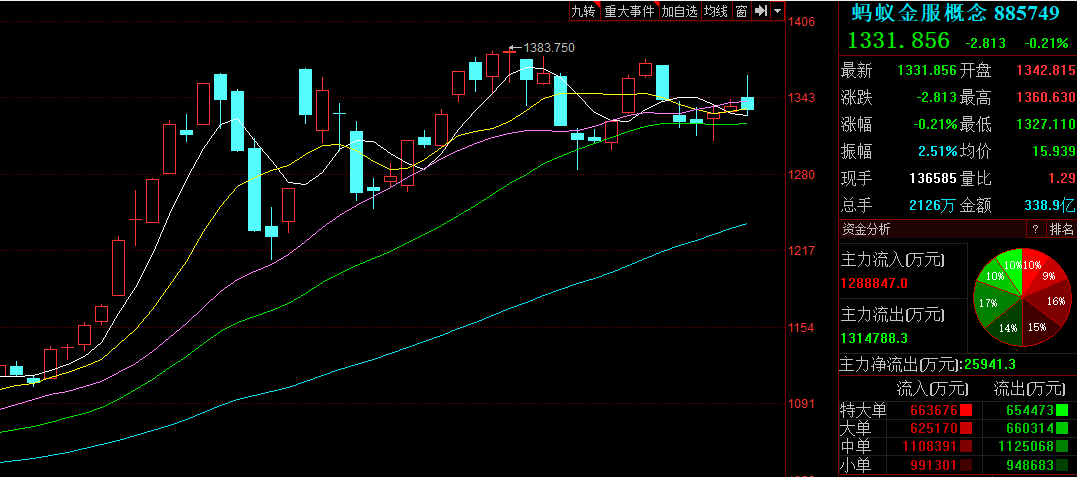Click the 大单 outflow green swatch
Viewport: 1077px width, 477px height.
pyautogui.click(x=1062, y=428)
